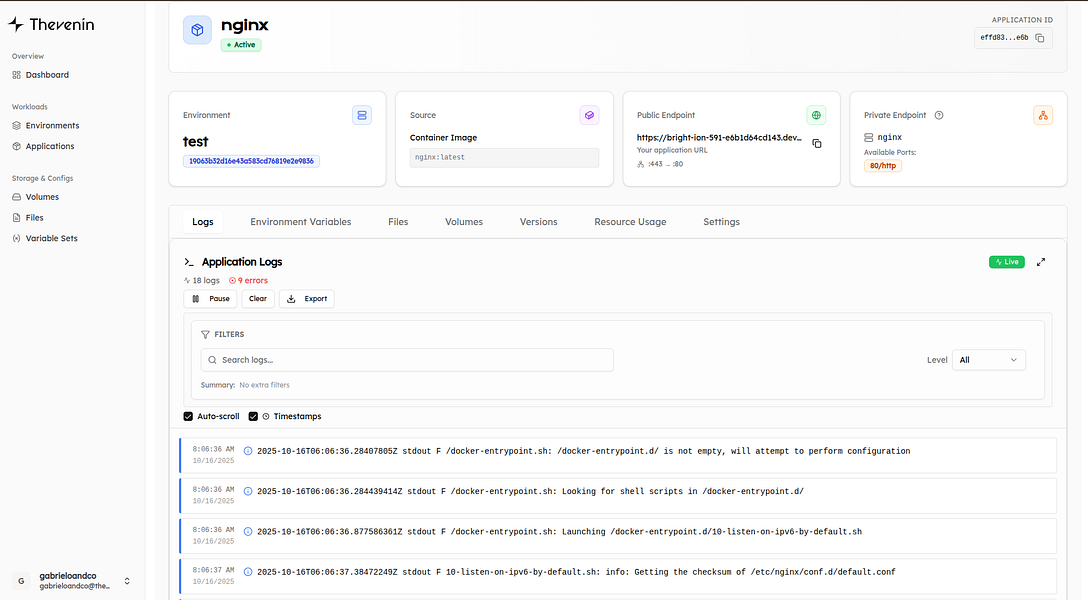
Task: Toggle the Auto-scroll checkbox
Action: click(188, 417)
